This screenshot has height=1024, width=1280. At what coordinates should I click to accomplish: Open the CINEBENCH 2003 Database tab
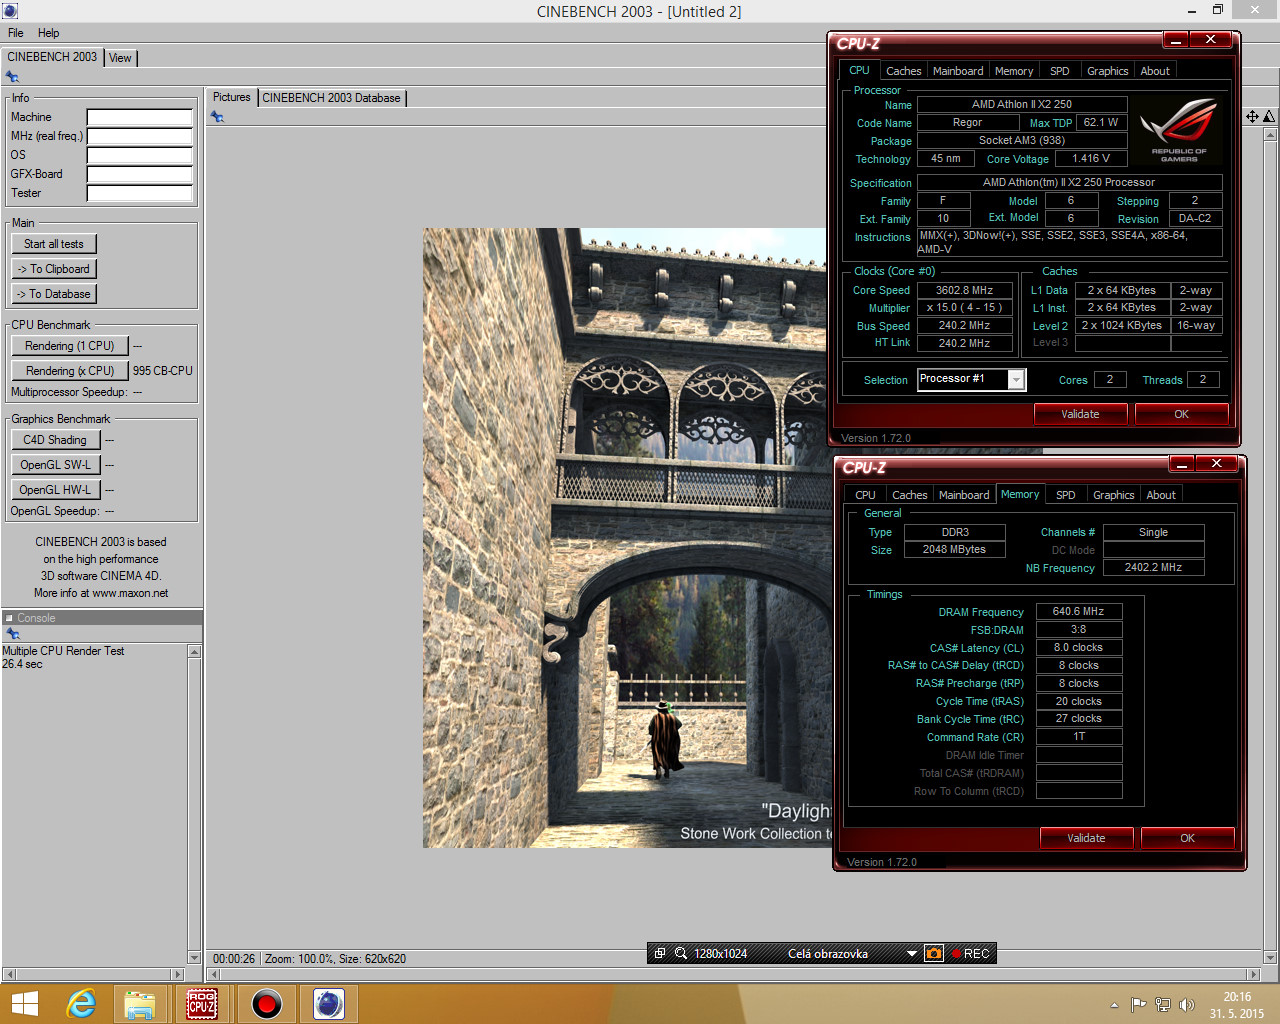[x=331, y=98]
